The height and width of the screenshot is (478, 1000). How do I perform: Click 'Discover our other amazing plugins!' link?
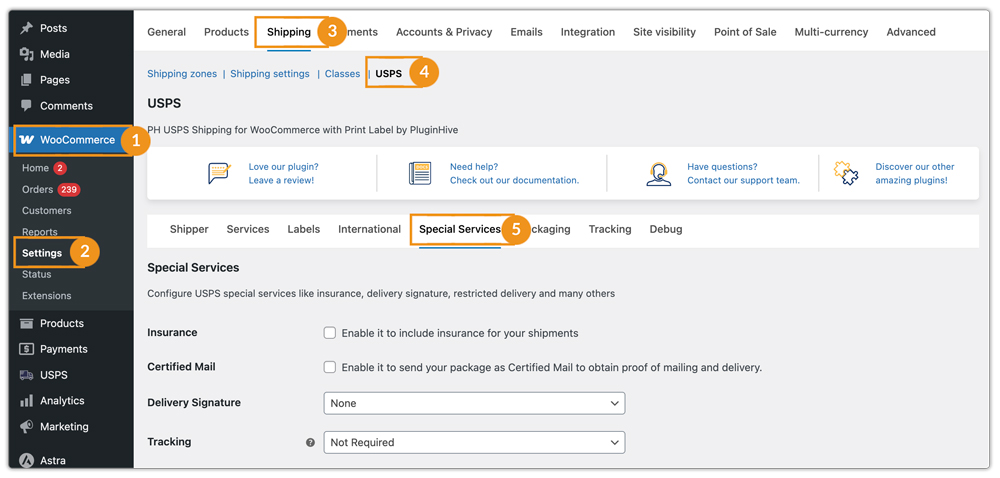[x=915, y=173]
